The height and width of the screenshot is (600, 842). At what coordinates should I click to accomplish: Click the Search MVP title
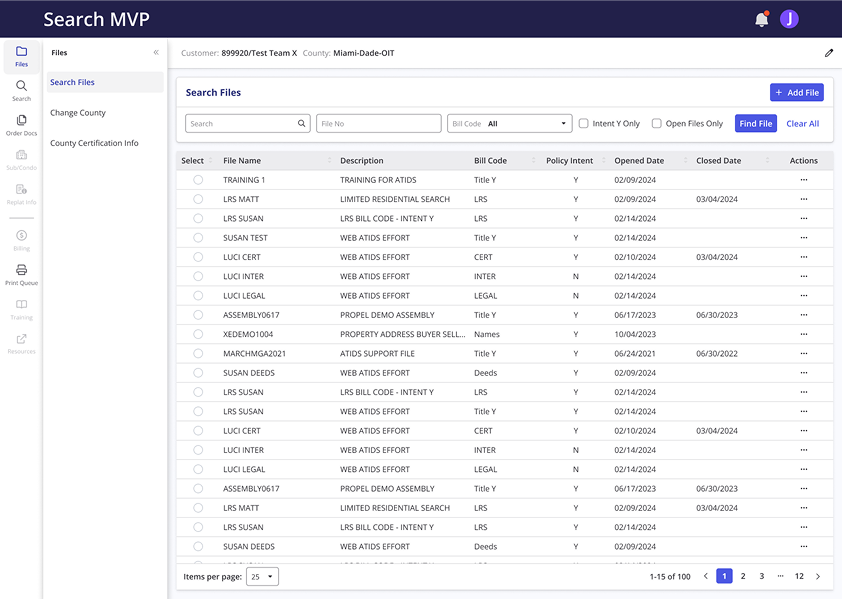(97, 19)
